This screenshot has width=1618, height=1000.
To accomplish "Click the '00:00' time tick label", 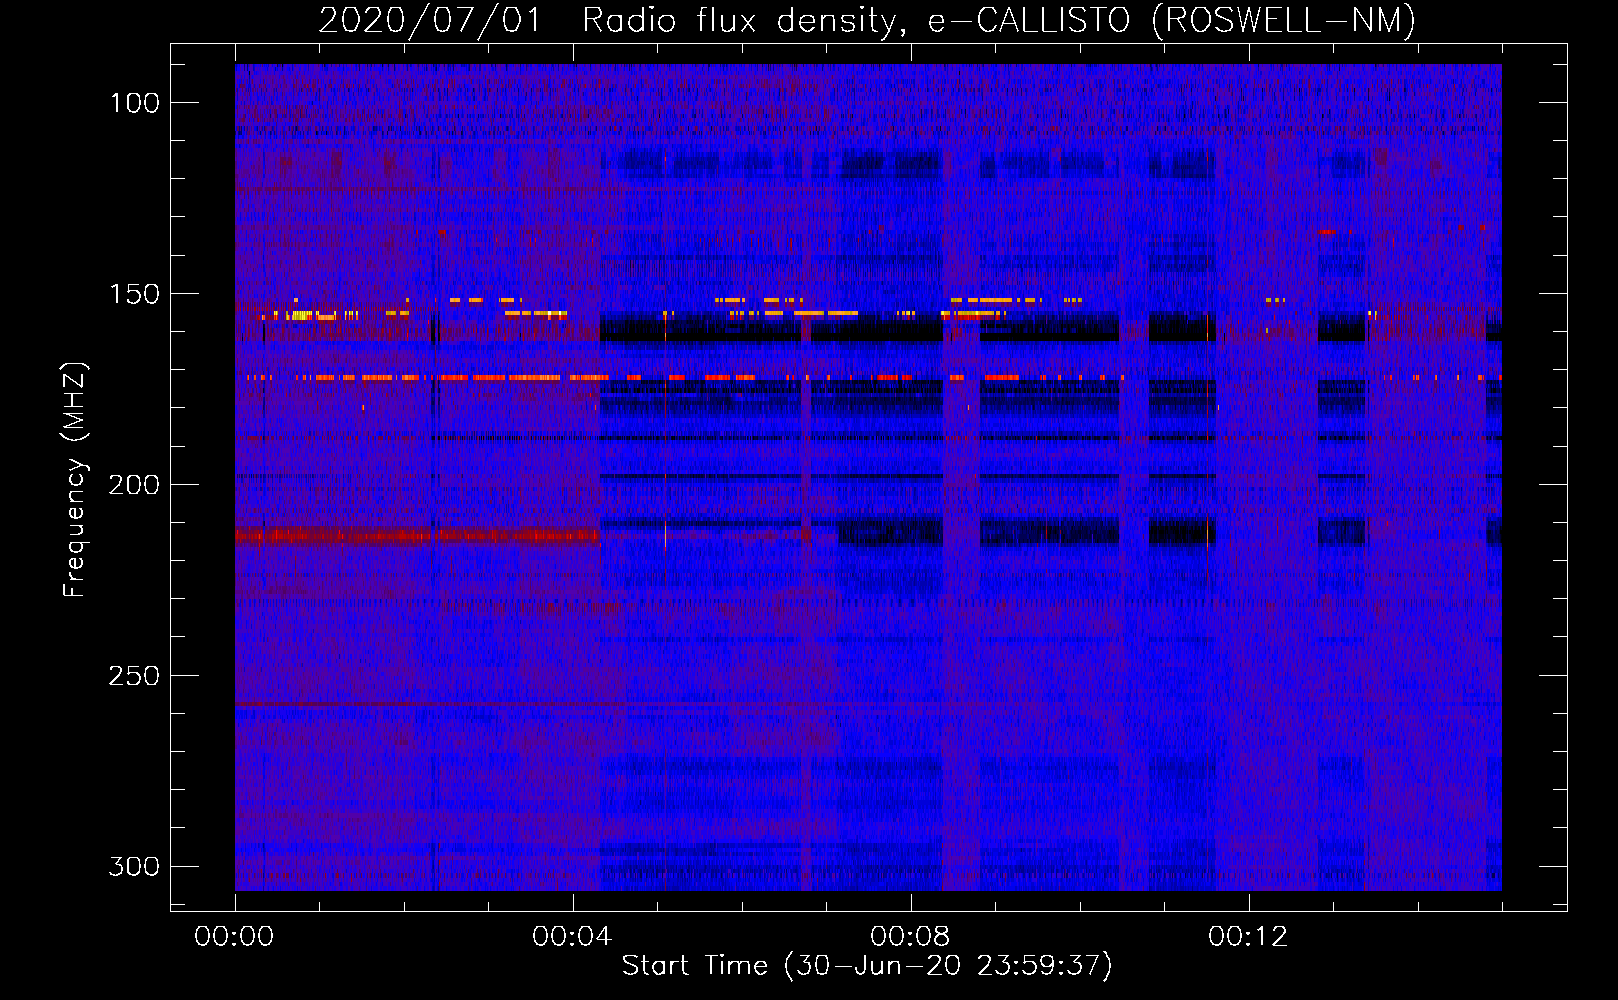I will 234,937.
